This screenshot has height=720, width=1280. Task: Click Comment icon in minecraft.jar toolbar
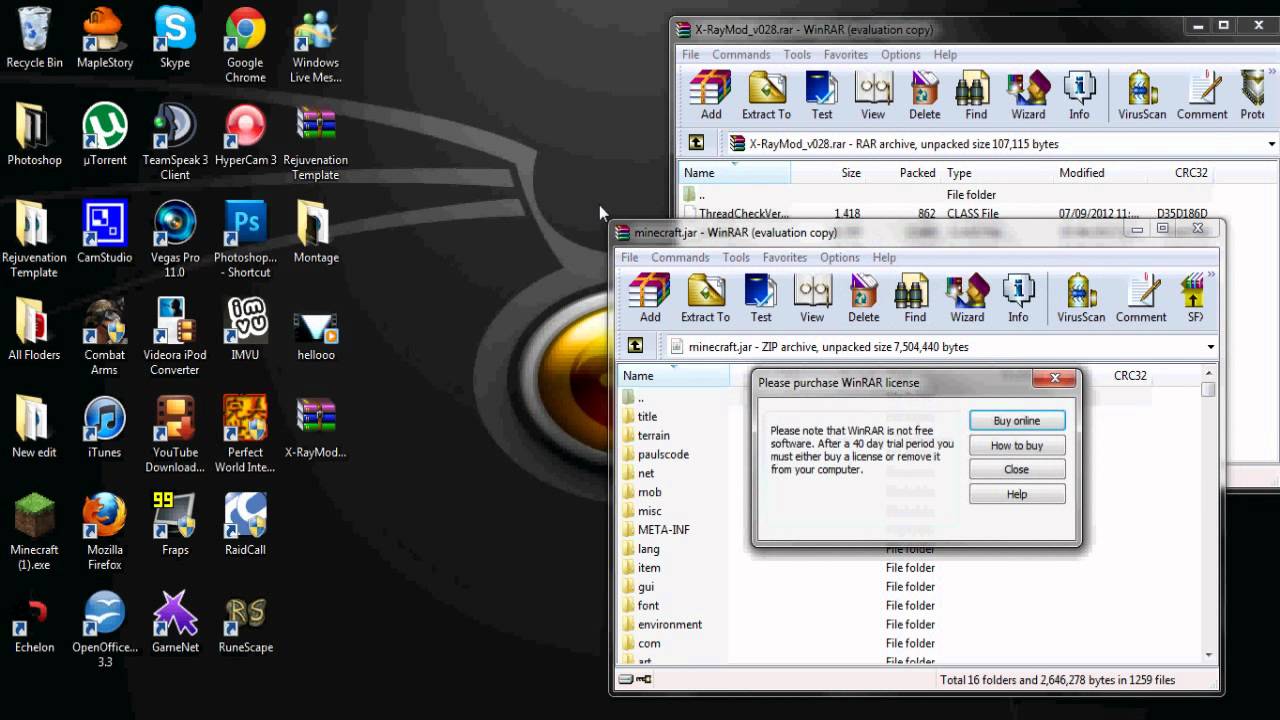tap(1141, 298)
